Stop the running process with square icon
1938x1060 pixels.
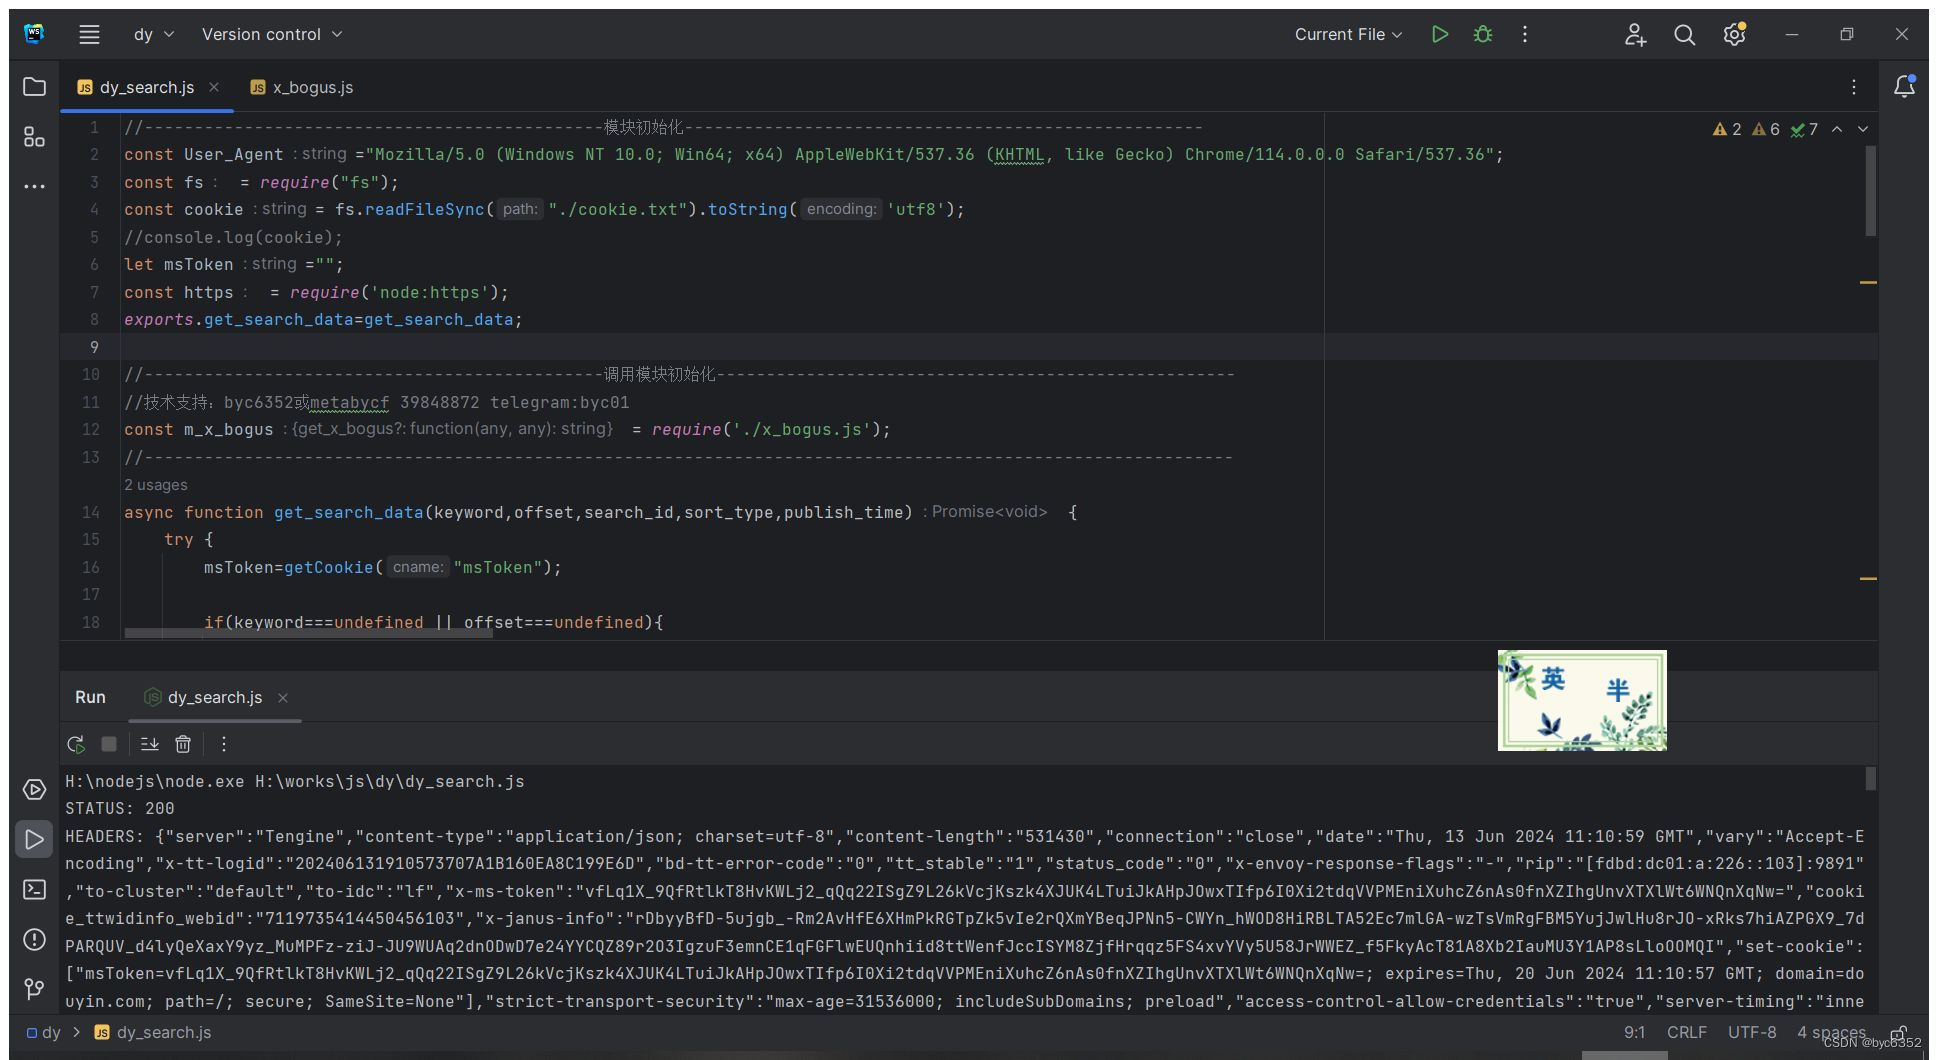[109, 744]
